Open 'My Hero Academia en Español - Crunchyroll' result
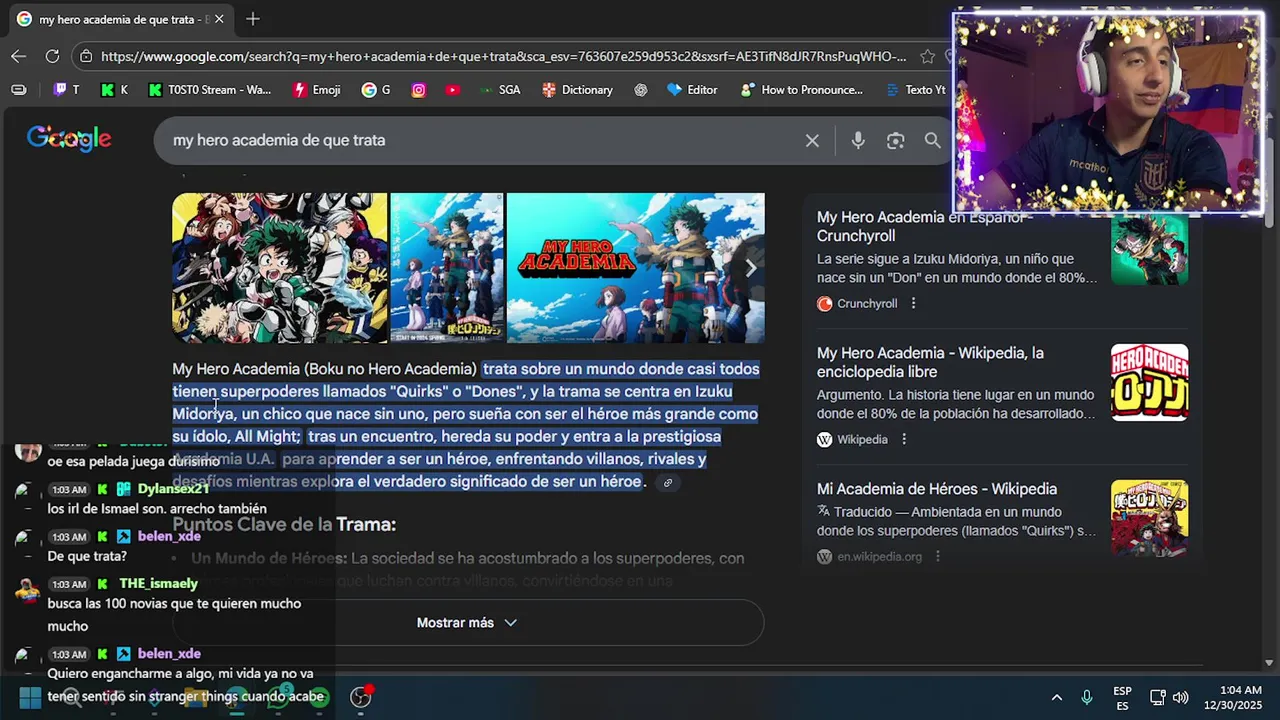Image resolution: width=1280 pixels, height=720 pixels. [x=925, y=226]
